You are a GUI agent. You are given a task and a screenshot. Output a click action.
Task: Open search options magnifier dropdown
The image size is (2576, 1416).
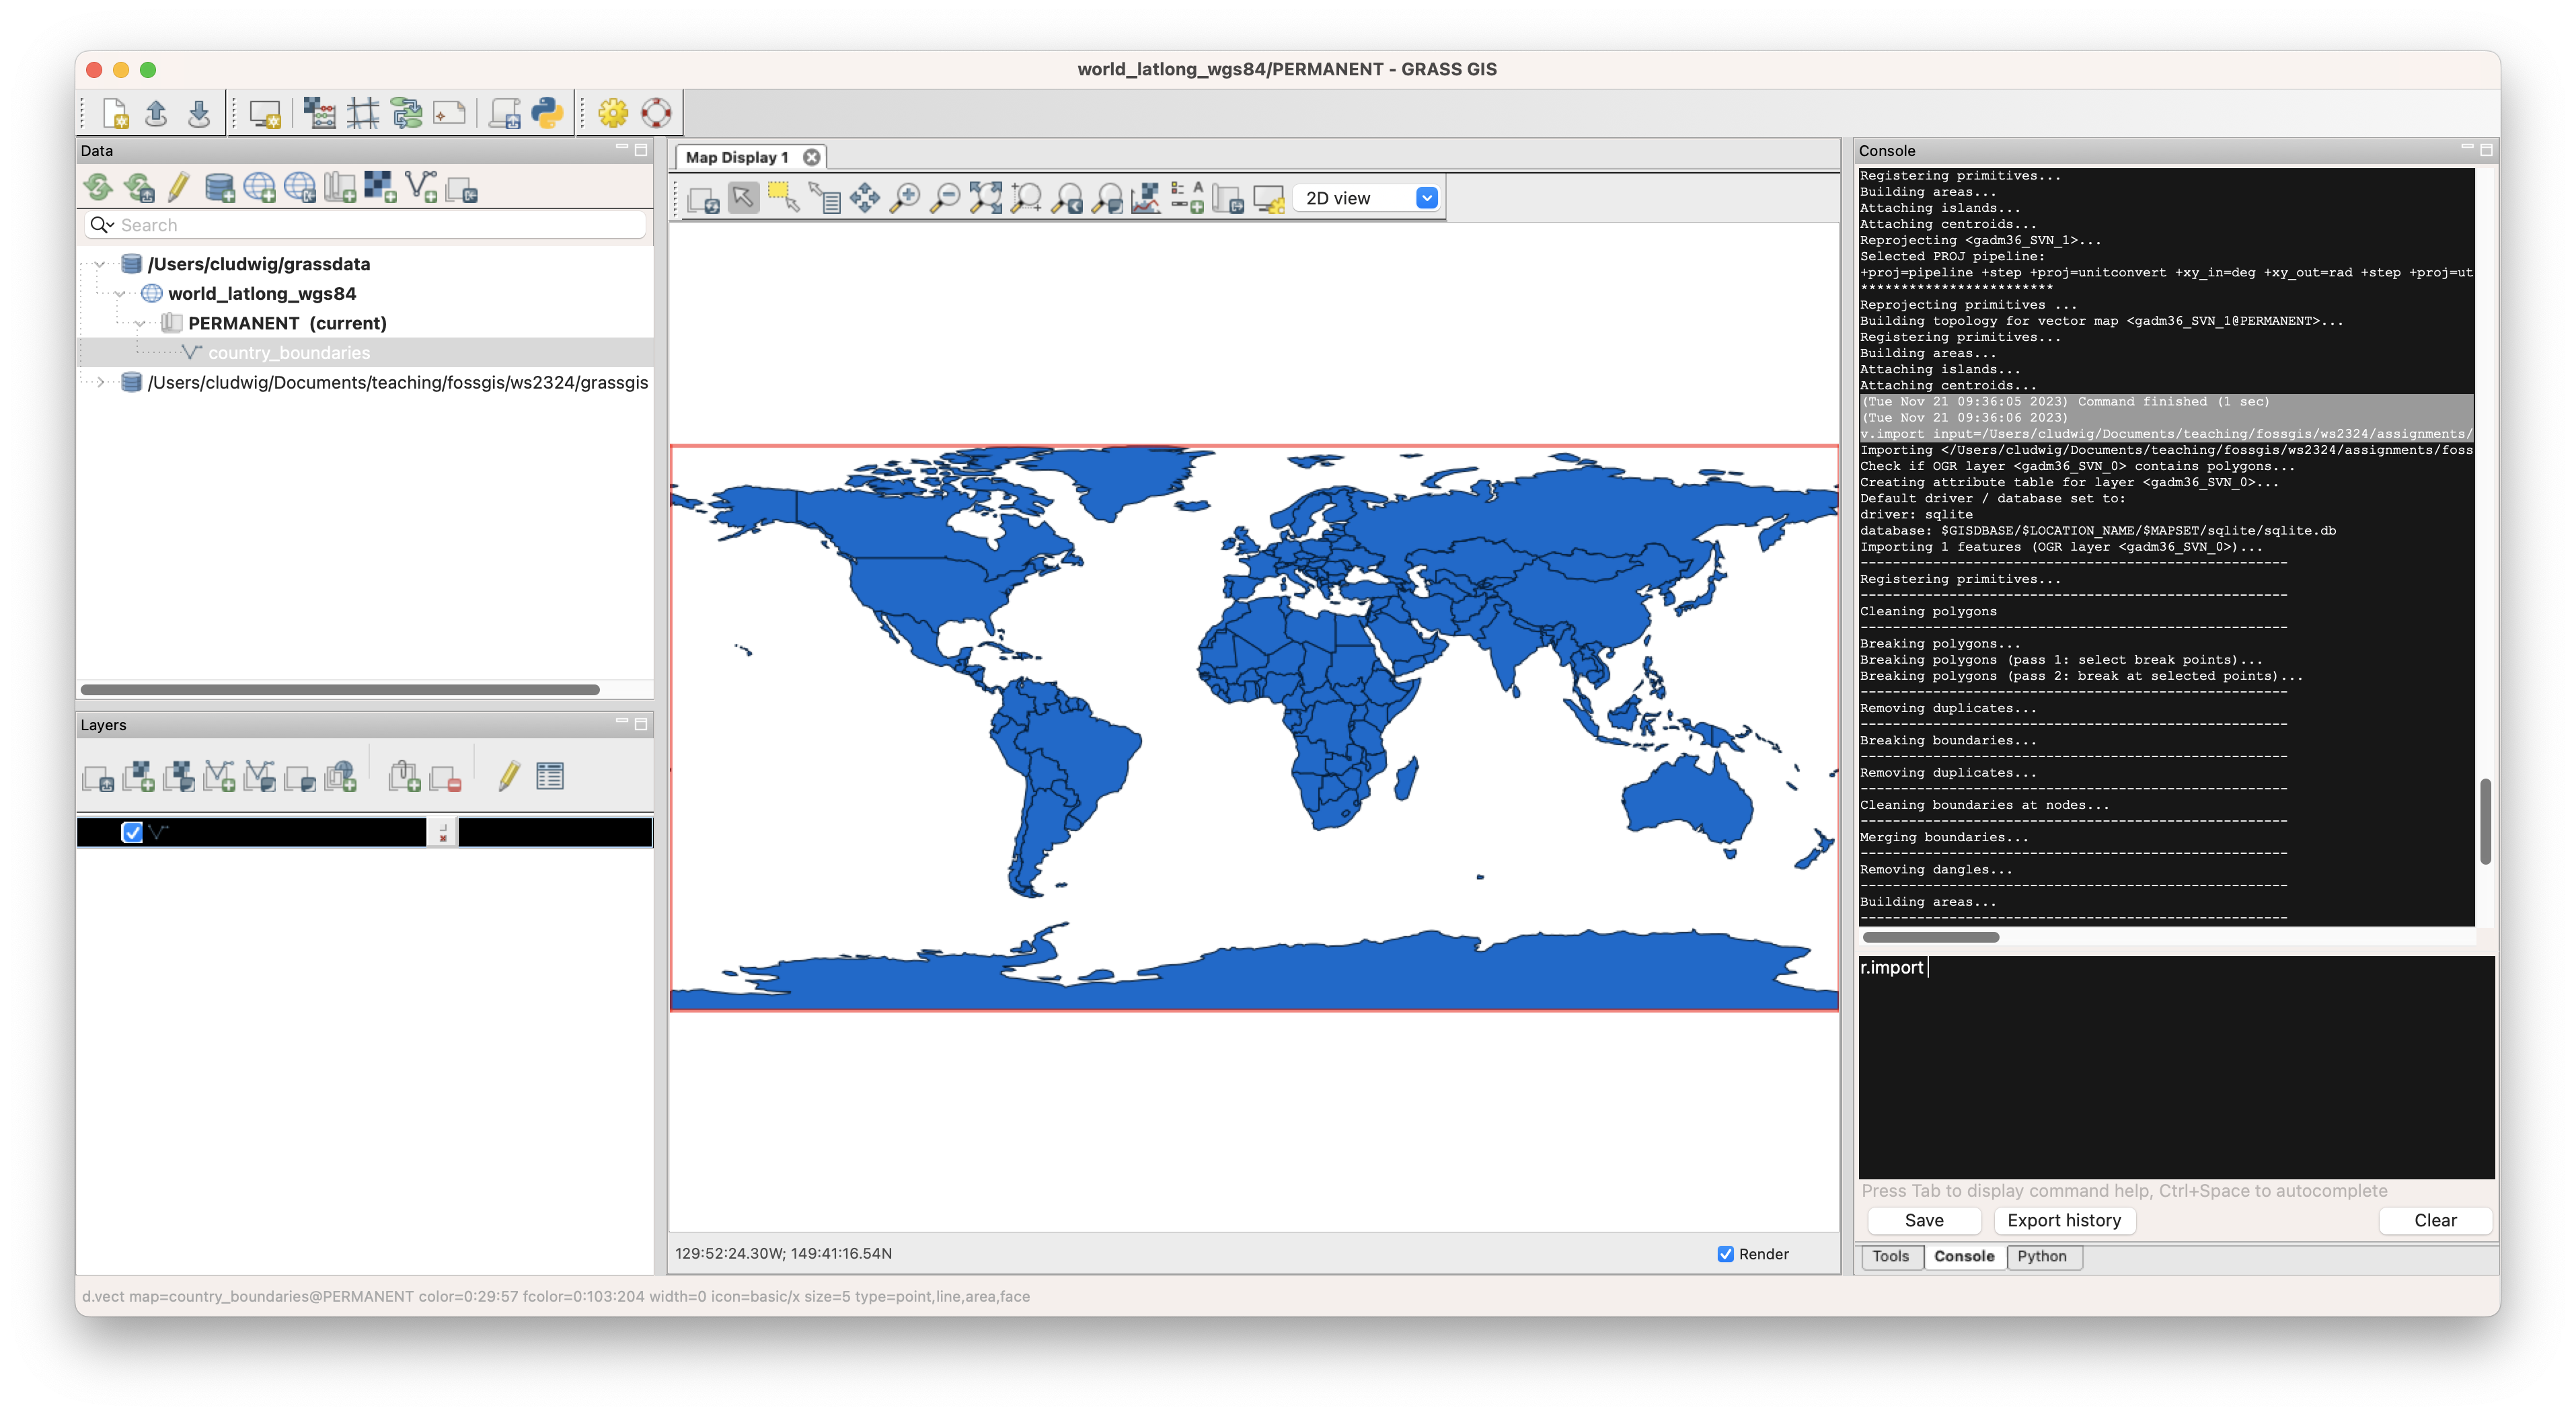(x=102, y=225)
